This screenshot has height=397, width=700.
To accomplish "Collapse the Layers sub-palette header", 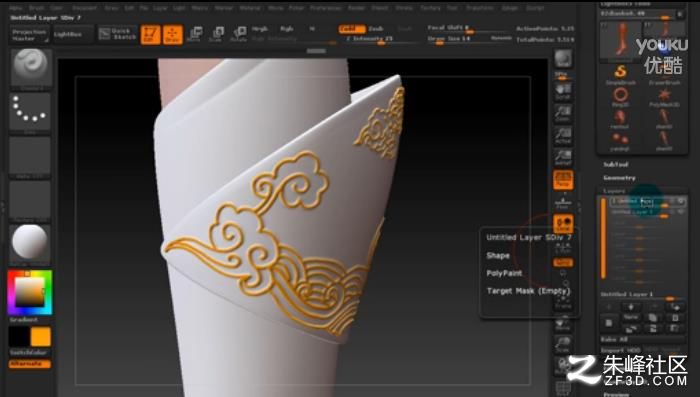I will click(614, 191).
